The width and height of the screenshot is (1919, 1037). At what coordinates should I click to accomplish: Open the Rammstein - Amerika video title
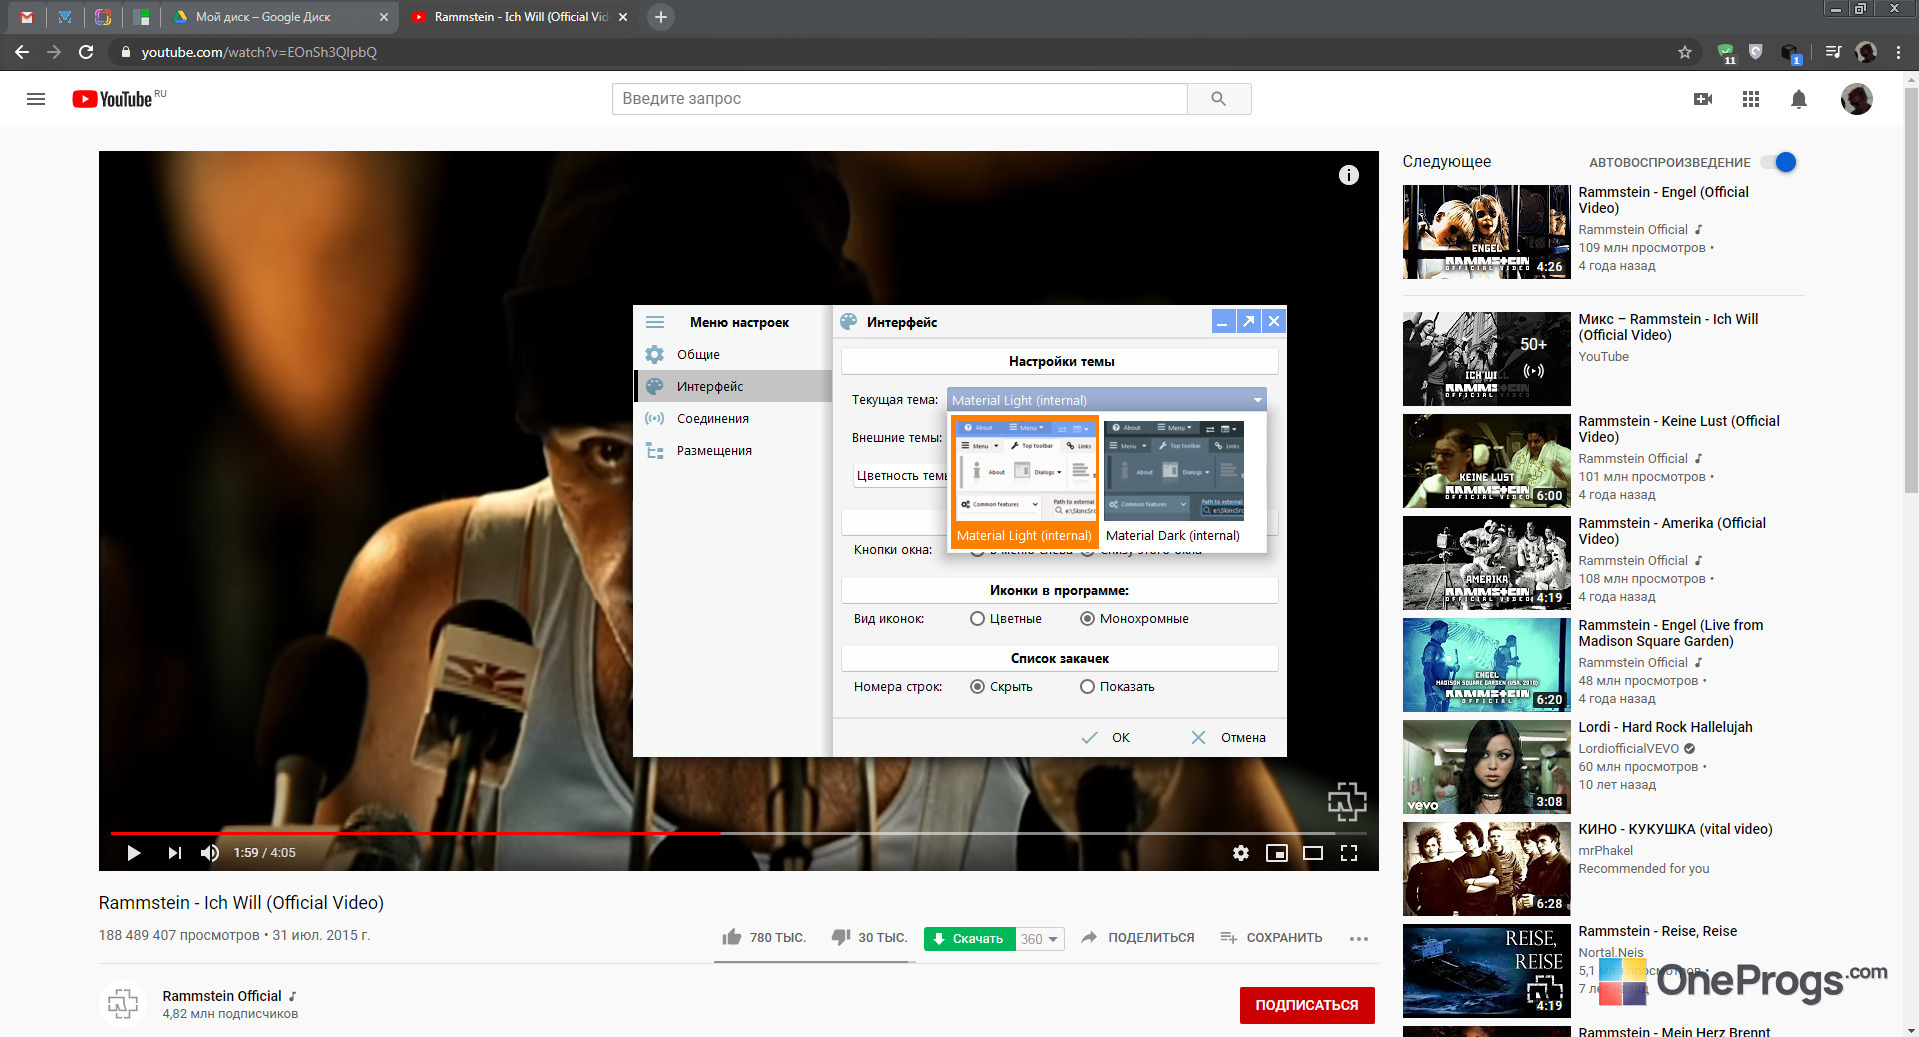1672,531
